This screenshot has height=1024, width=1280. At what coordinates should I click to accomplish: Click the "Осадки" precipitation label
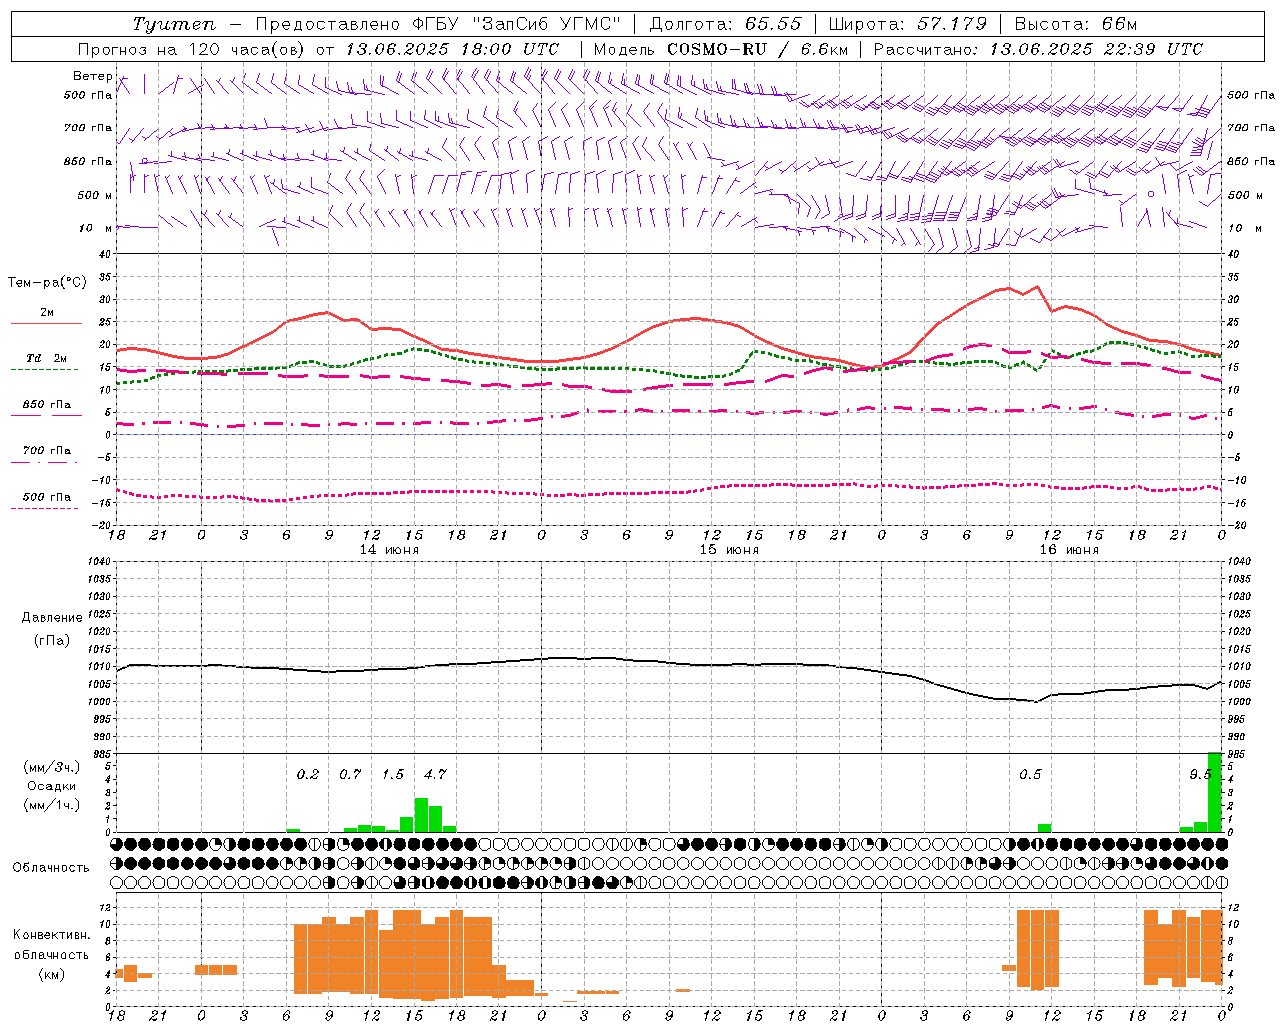[x=51, y=786]
